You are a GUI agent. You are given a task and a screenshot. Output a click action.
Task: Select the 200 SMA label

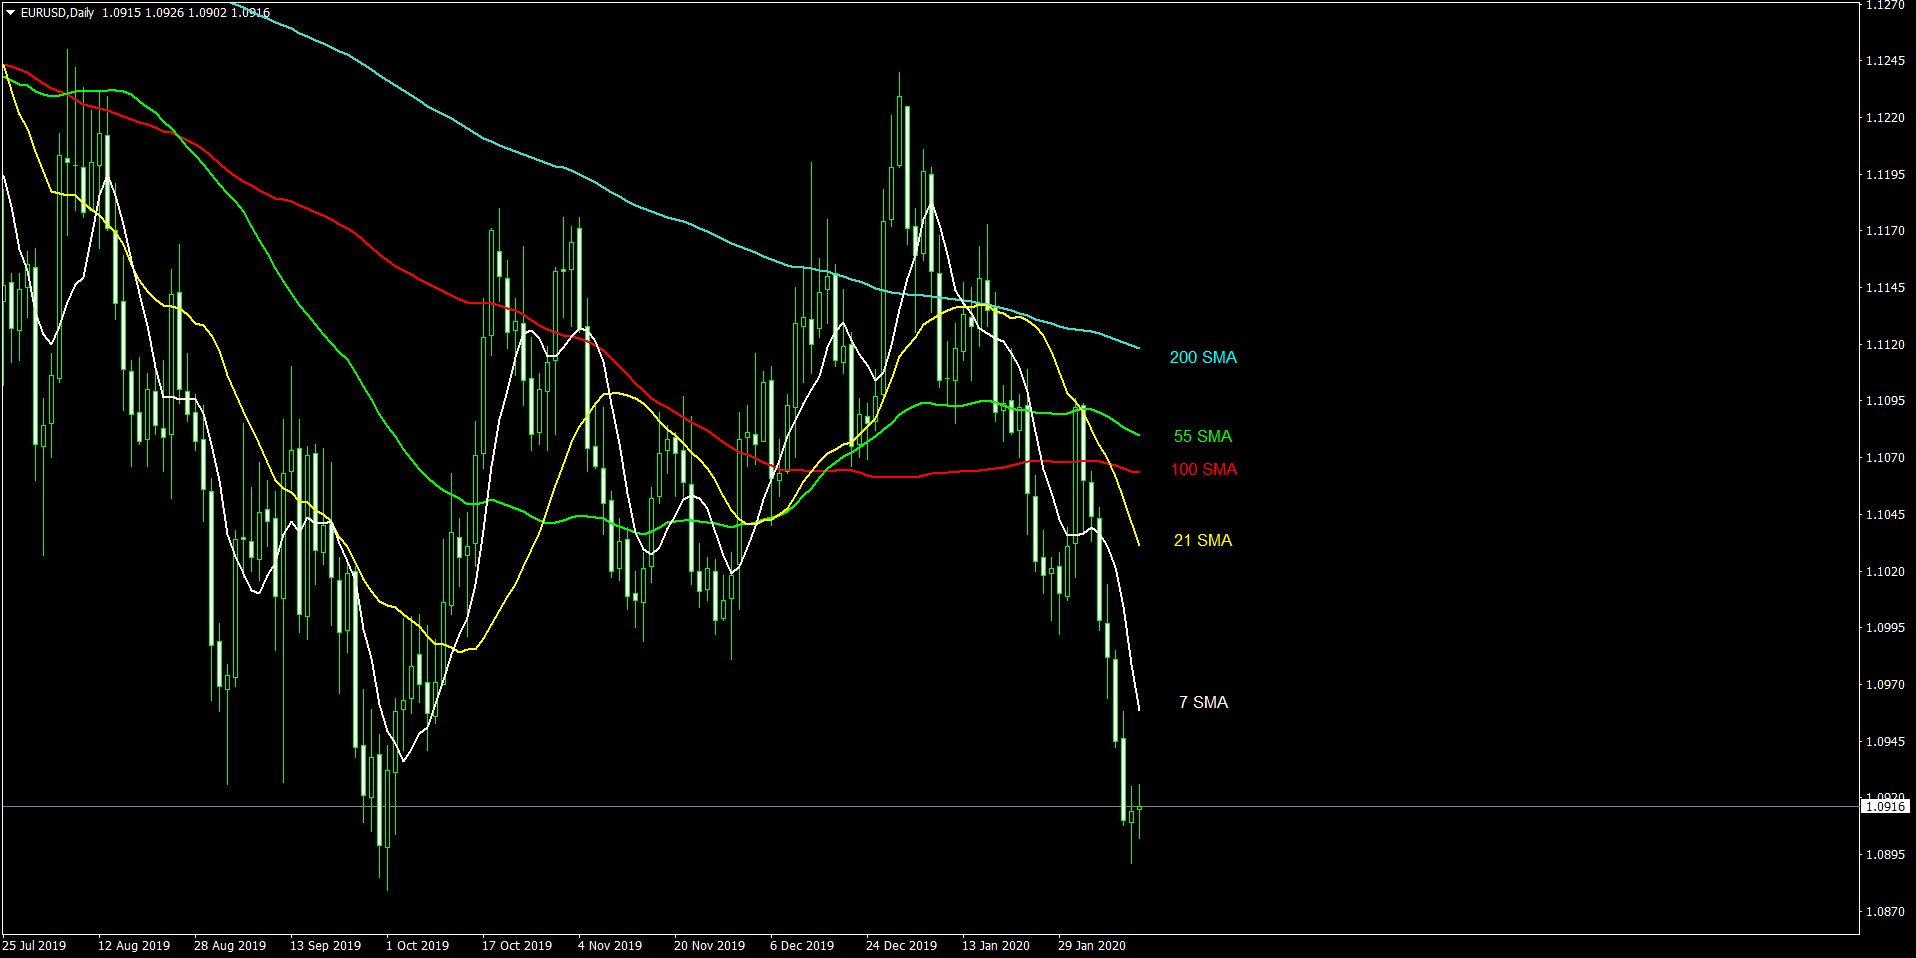tap(1203, 357)
